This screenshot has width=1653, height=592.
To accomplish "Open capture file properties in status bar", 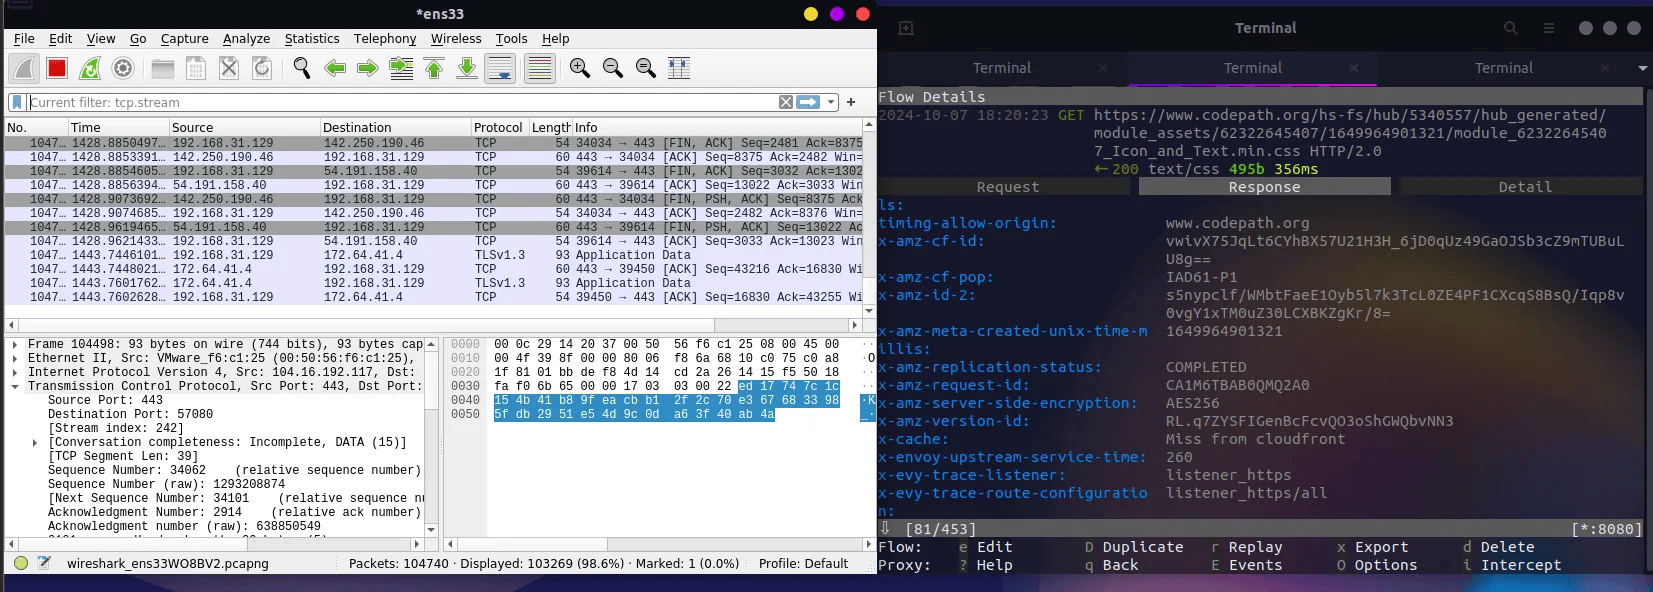I will click(x=44, y=563).
